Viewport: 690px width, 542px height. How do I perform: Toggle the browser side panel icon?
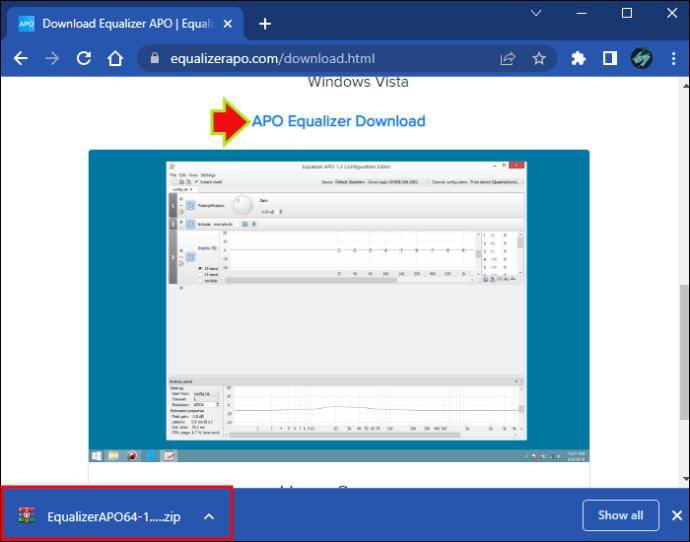coord(610,58)
